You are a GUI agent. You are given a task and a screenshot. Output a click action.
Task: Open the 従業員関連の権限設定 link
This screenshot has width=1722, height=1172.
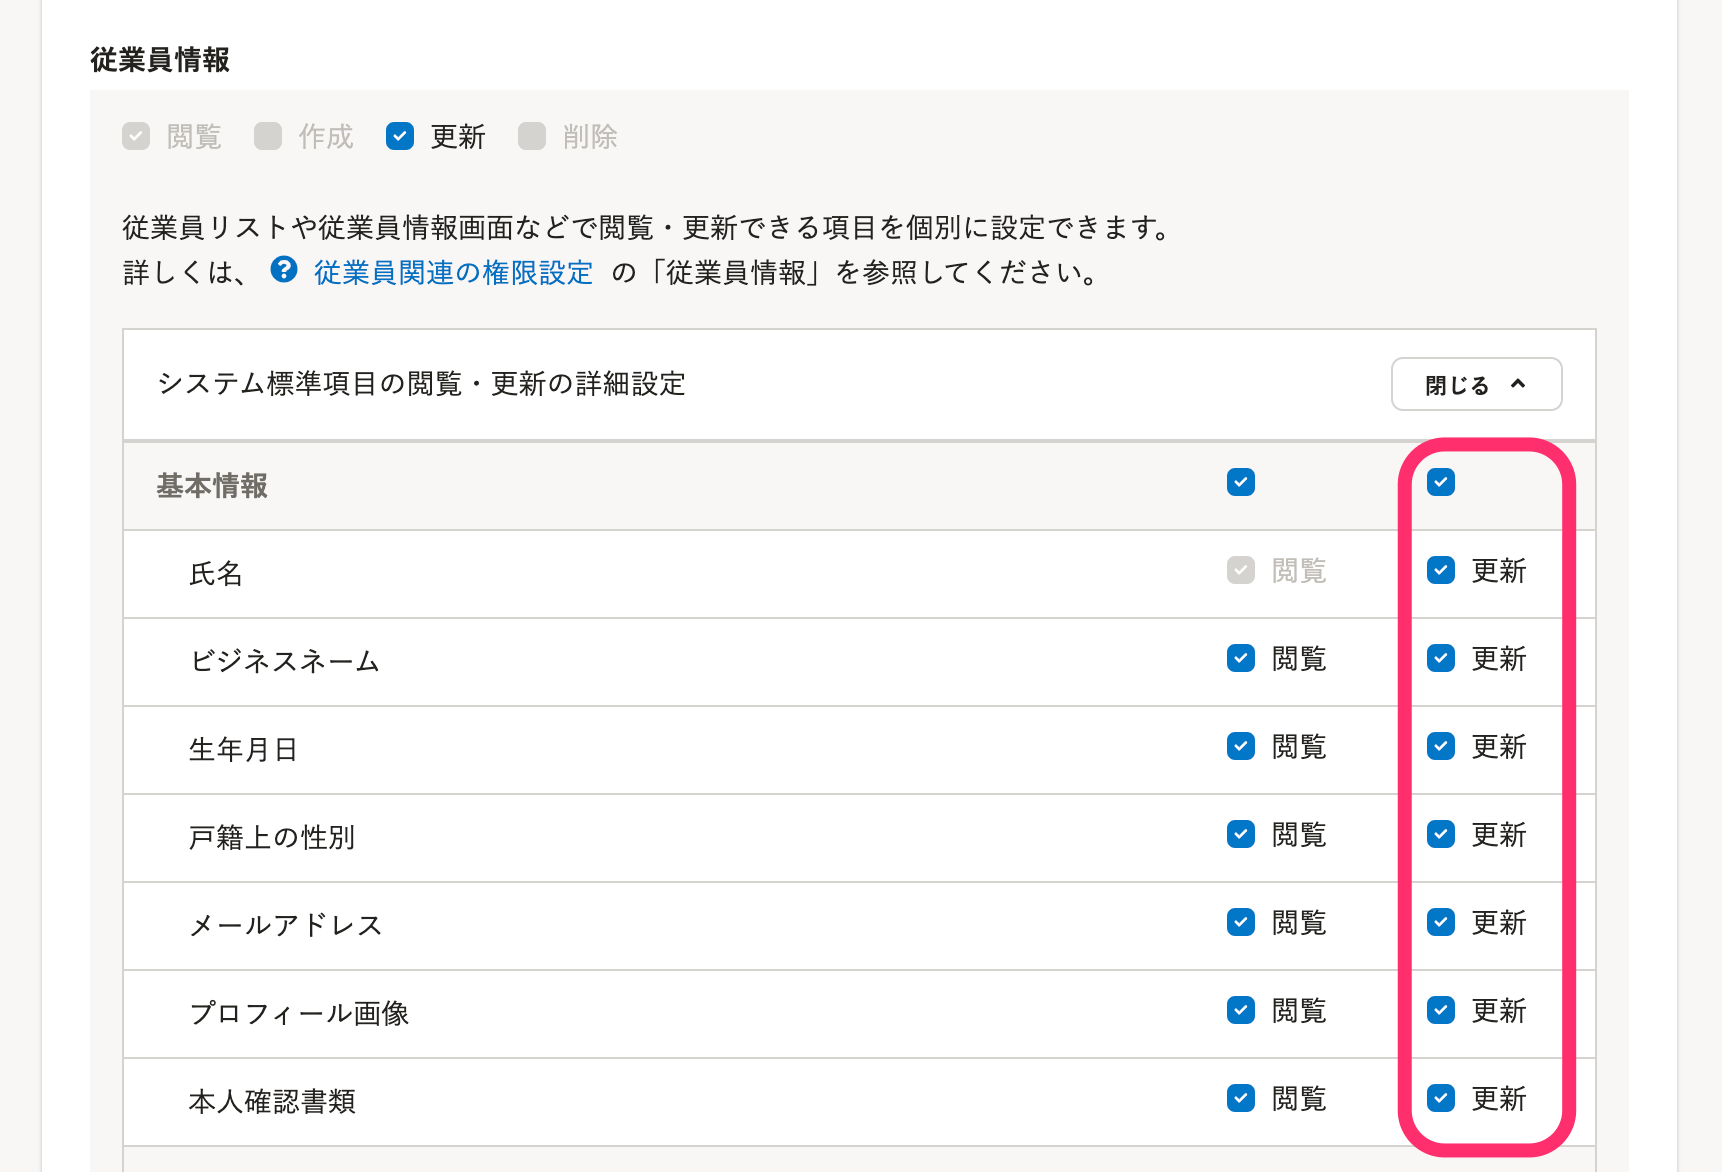click(x=453, y=272)
